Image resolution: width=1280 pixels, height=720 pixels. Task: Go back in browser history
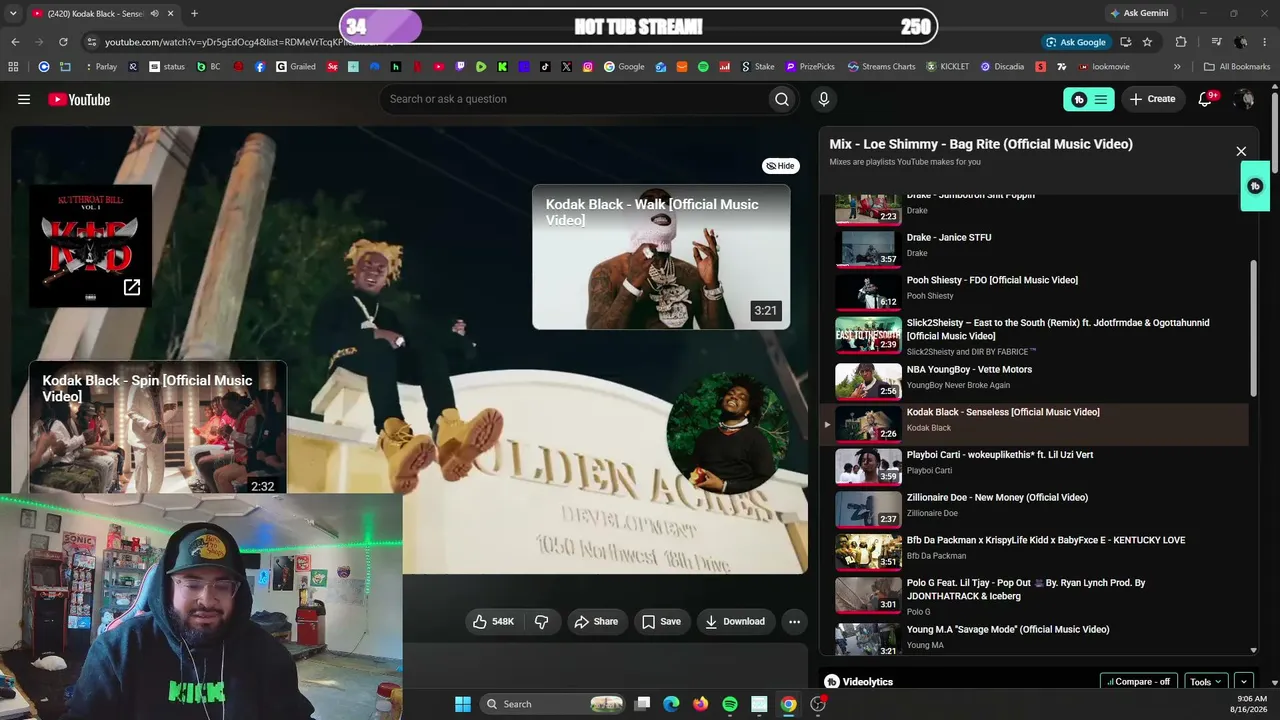point(15,42)
